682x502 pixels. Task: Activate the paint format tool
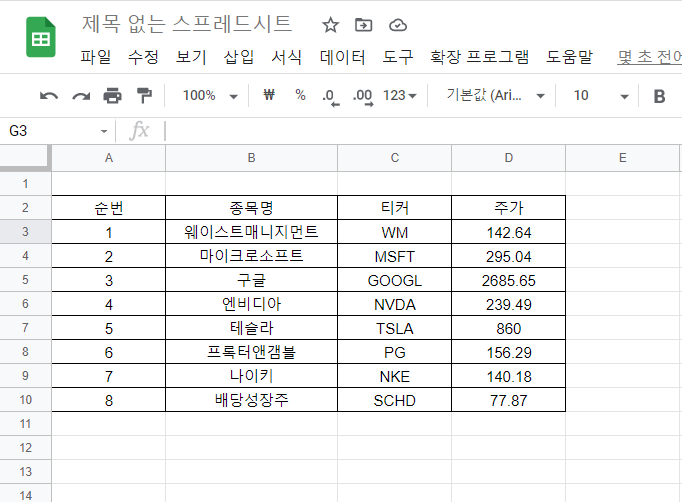point(144,96)
